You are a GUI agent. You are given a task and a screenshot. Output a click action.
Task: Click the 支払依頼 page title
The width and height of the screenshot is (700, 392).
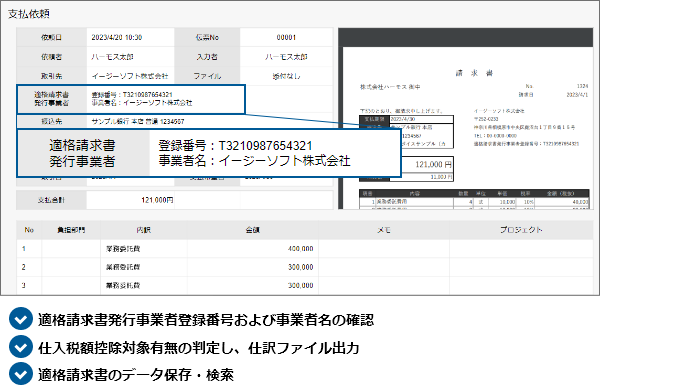(x=29, y=14)
